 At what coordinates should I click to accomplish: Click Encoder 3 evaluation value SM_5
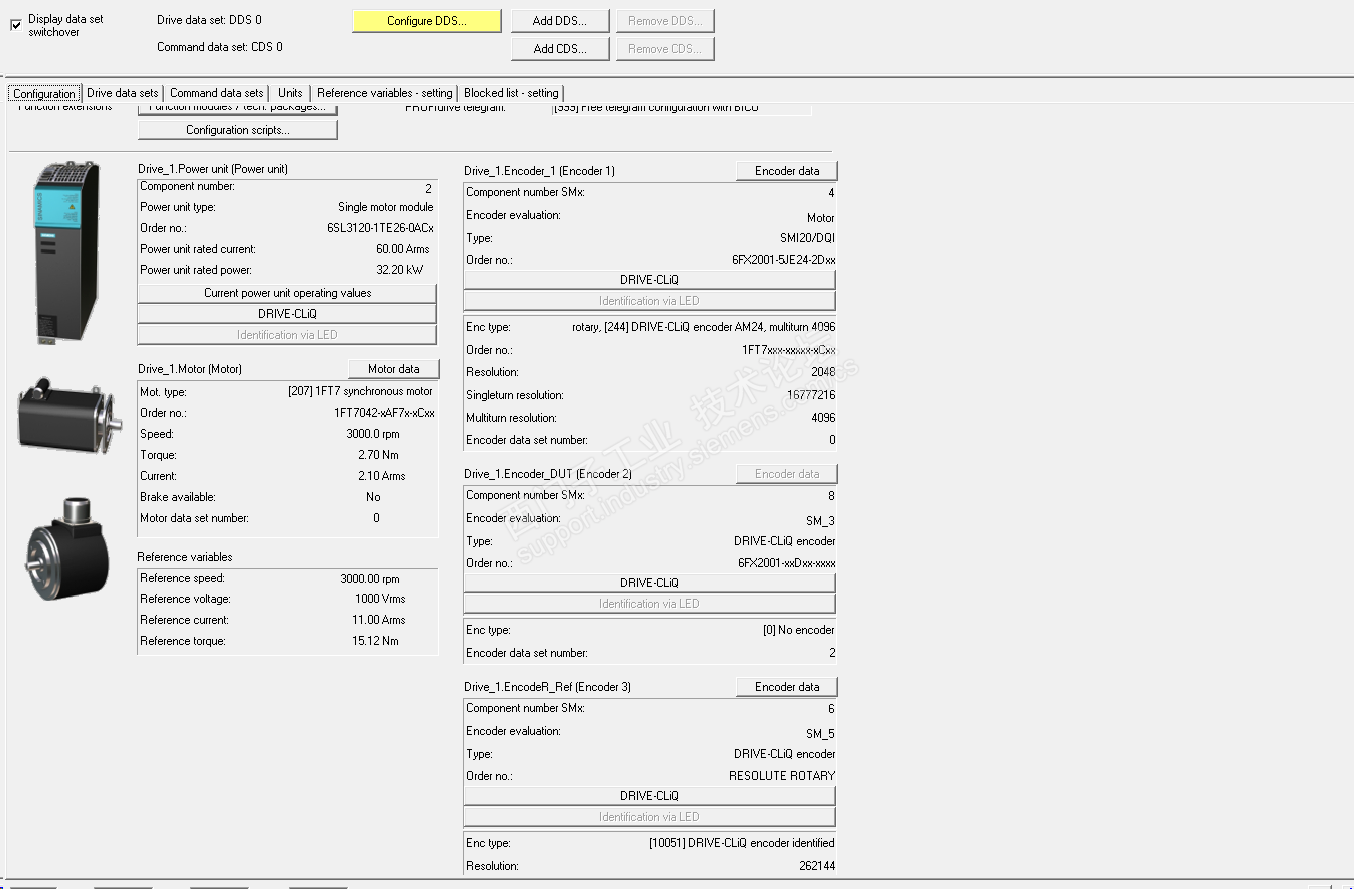820,734
